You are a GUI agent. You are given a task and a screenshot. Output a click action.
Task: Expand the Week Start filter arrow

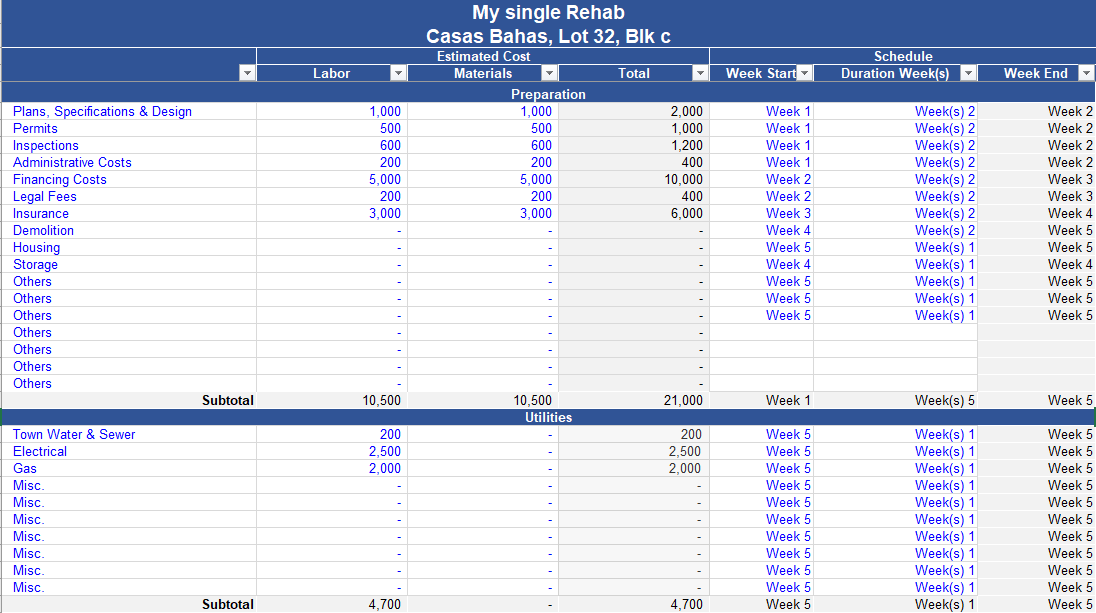(804, 73)
